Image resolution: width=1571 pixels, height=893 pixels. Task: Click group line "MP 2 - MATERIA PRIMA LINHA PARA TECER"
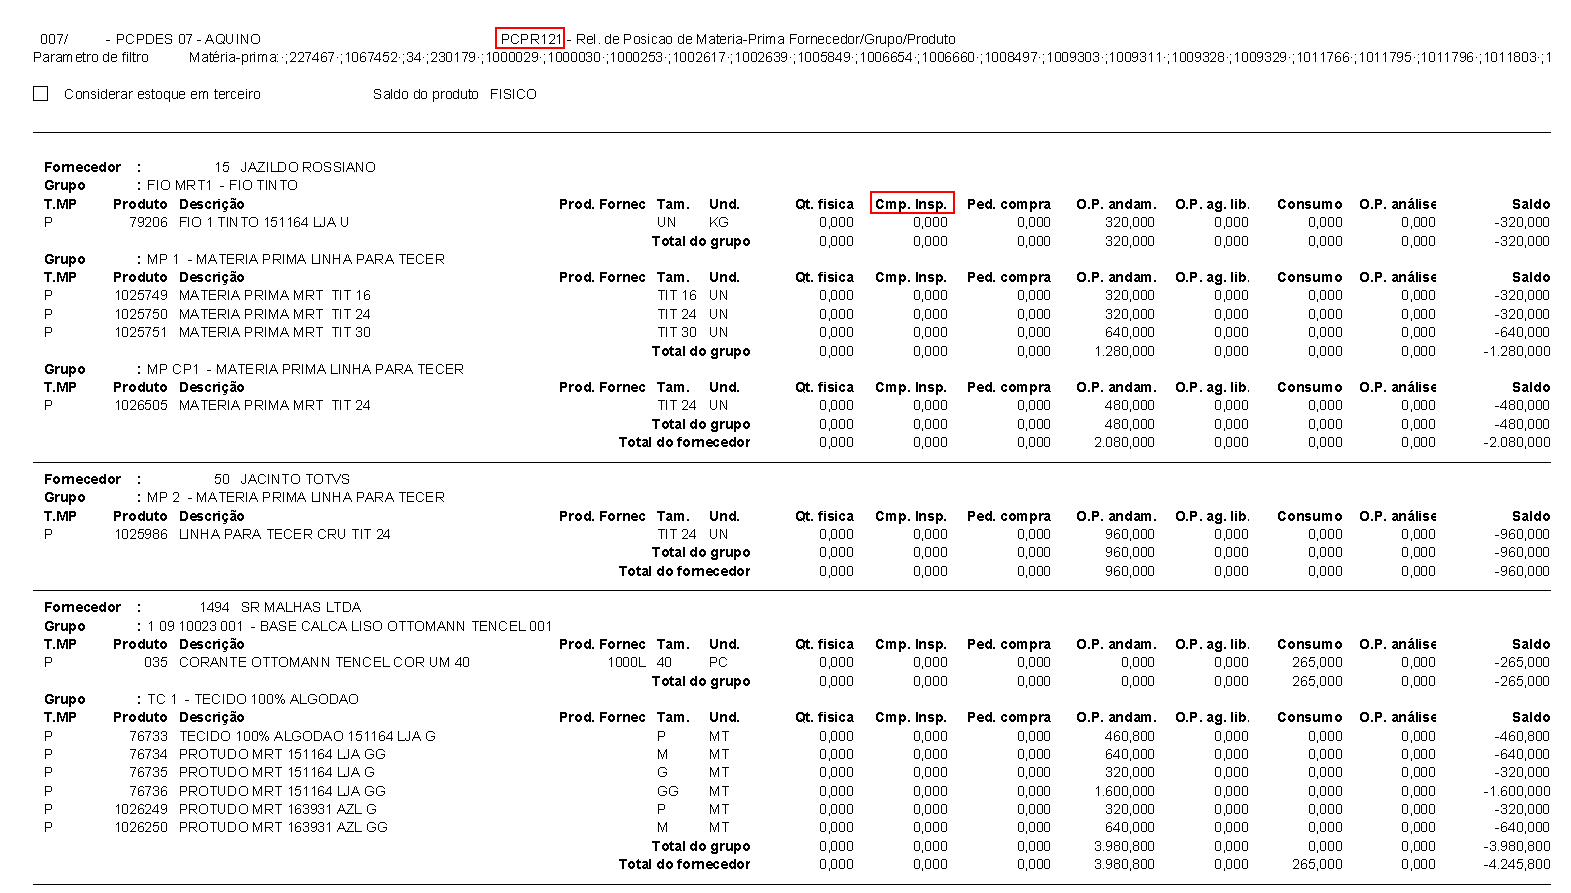296,497
